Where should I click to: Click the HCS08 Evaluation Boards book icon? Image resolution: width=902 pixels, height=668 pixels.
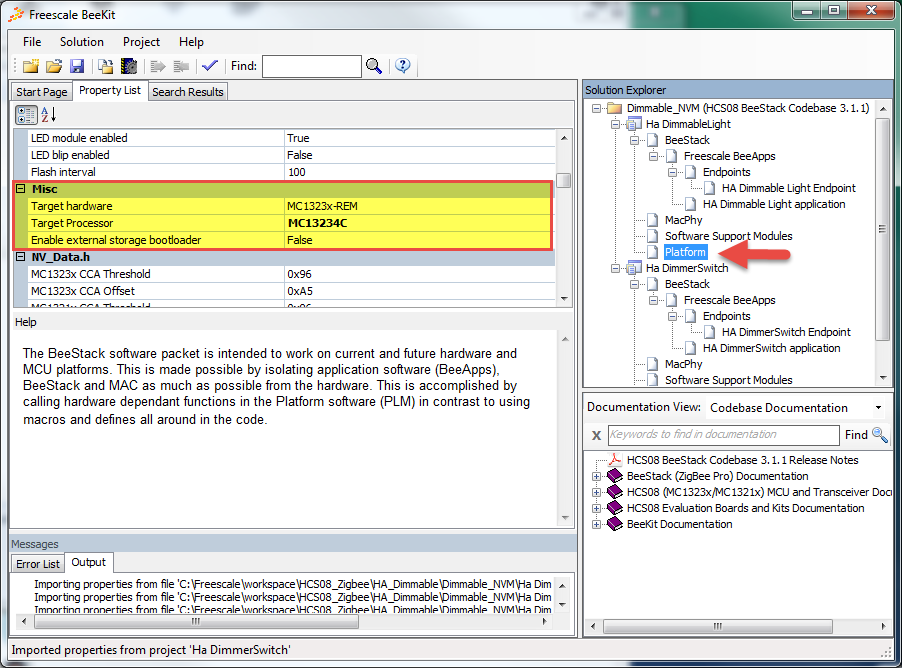[615, 508]
